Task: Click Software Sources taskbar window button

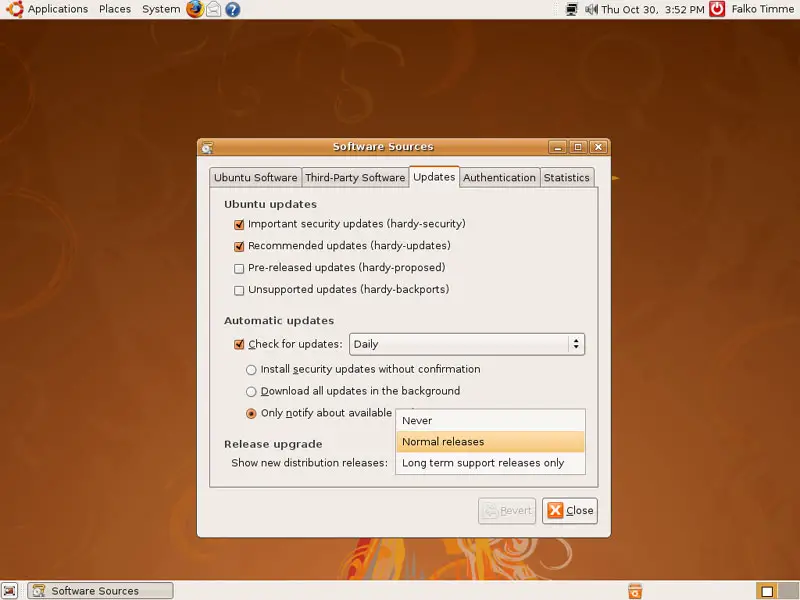Action: pos(100,591)
